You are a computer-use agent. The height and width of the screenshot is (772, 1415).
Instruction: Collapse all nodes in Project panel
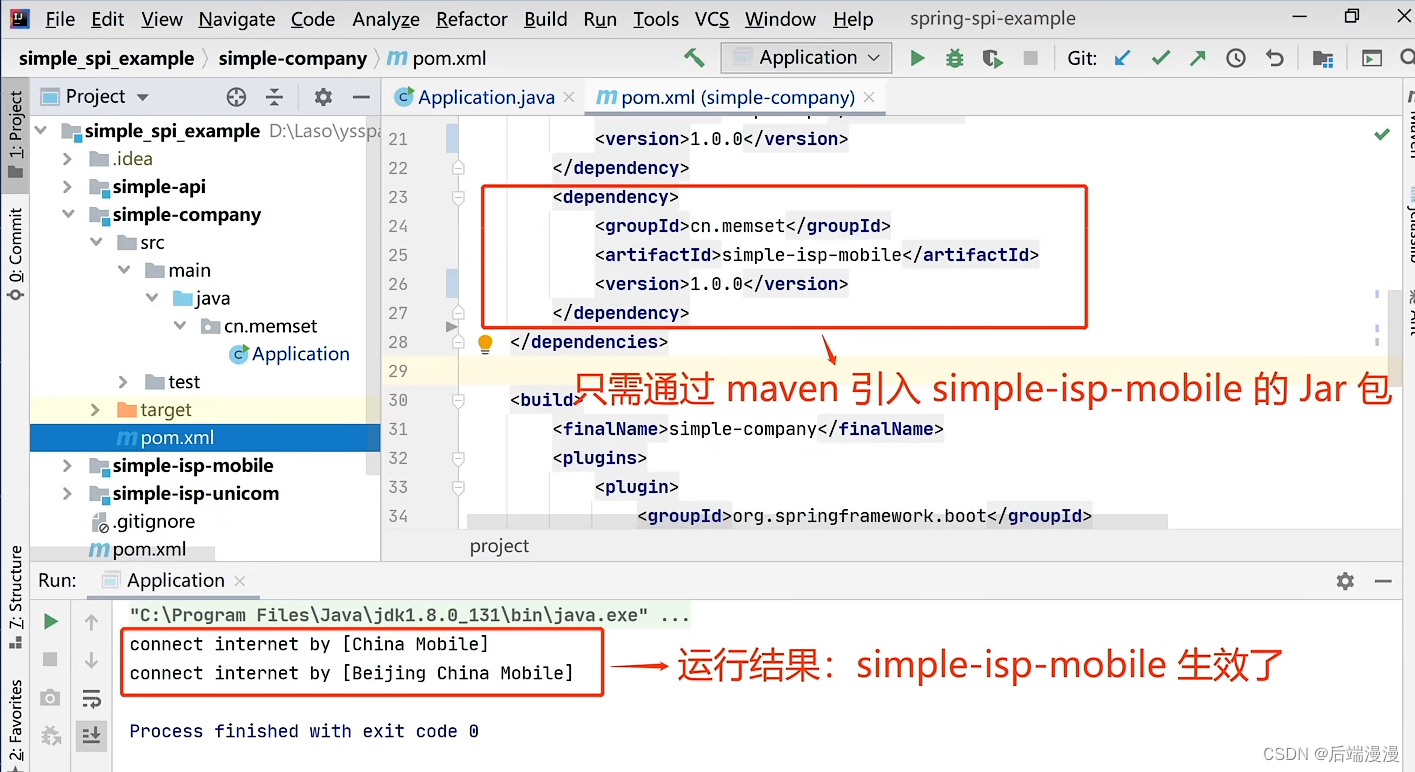pos(274,97)
